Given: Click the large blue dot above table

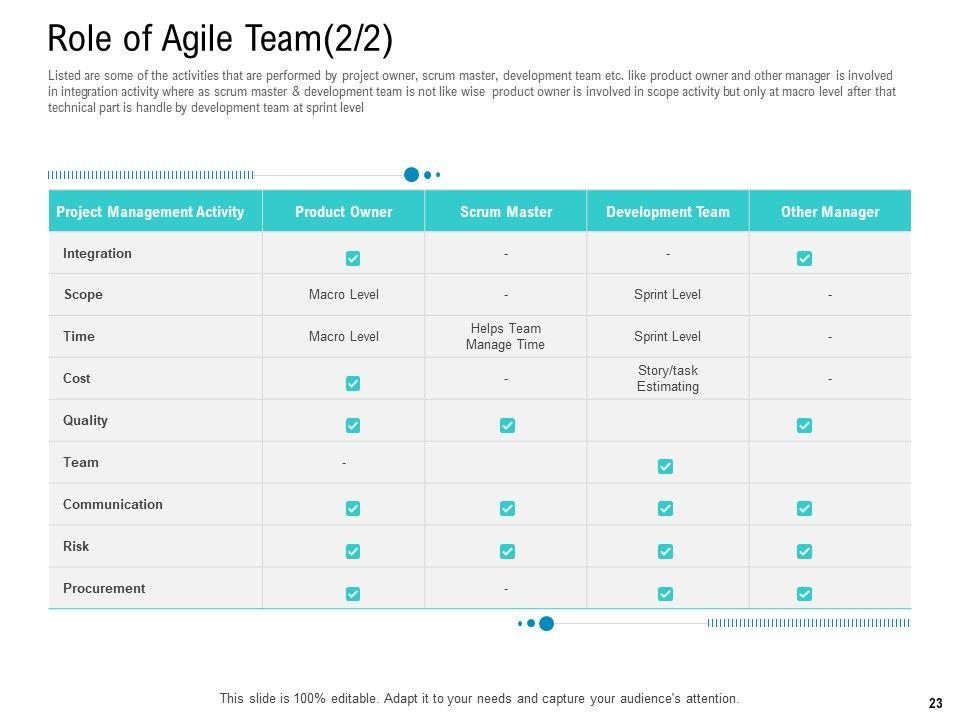Looking at the screenshot, I should (411, 175).
